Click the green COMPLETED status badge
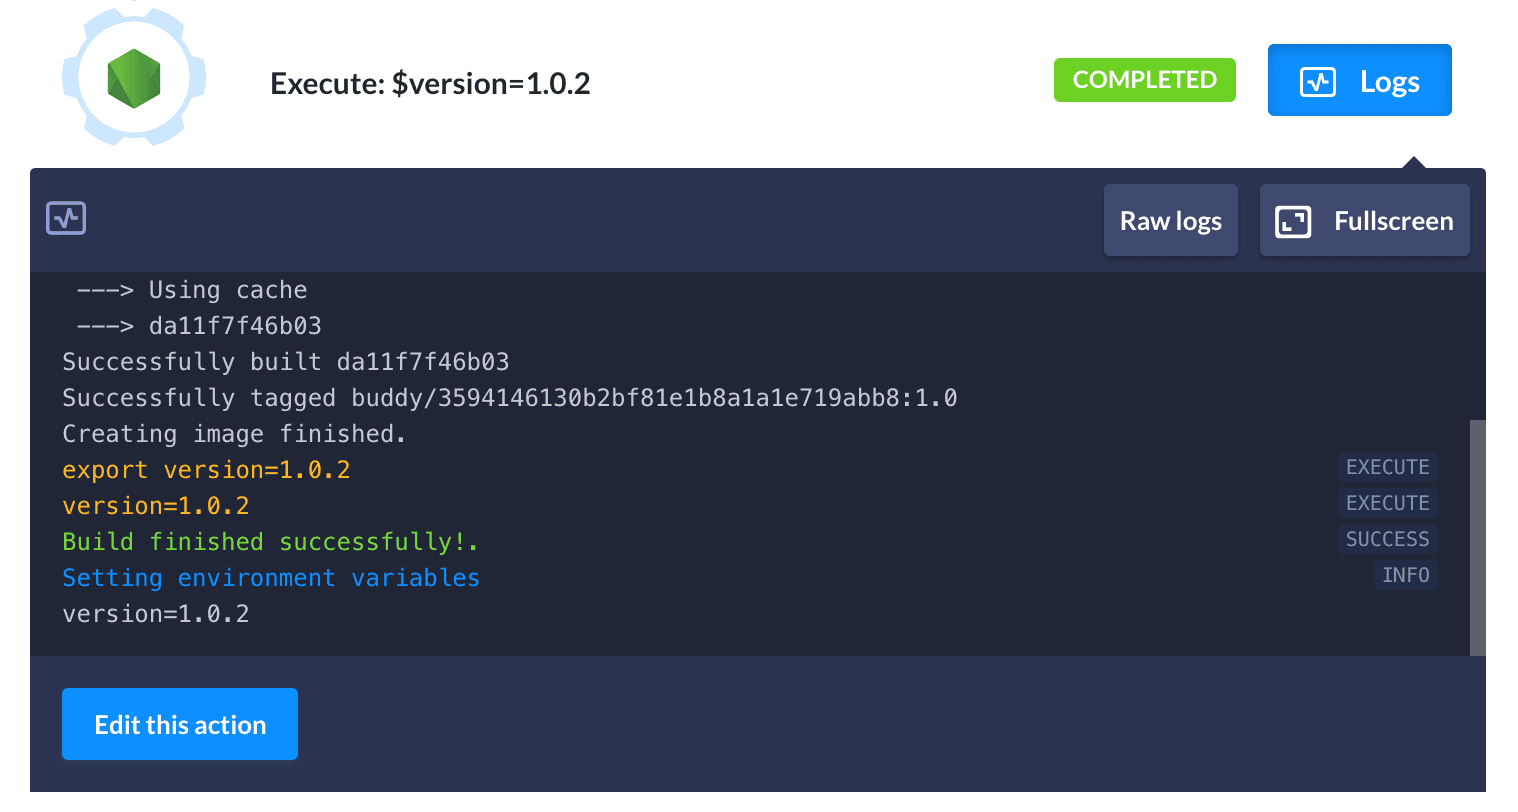This screenshot has width=1518, height=812. click(1144, 80)
